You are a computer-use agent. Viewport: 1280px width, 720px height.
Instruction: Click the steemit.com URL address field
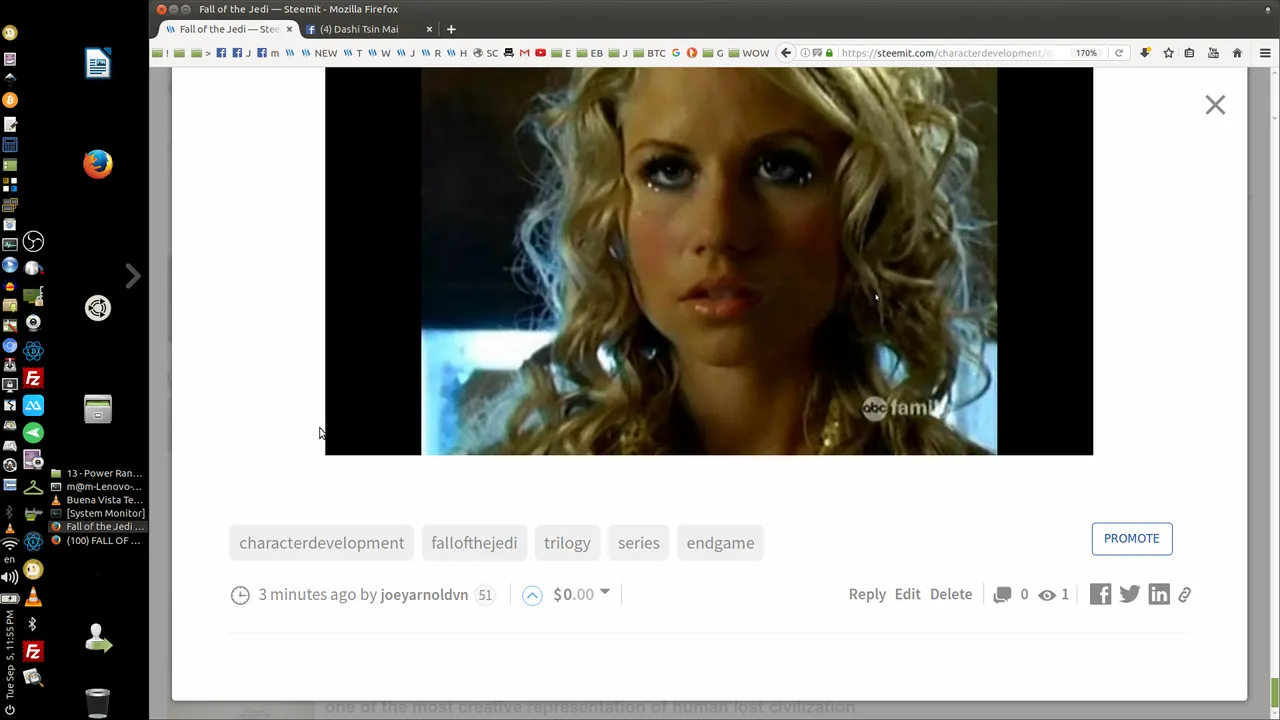pos(945,53)
